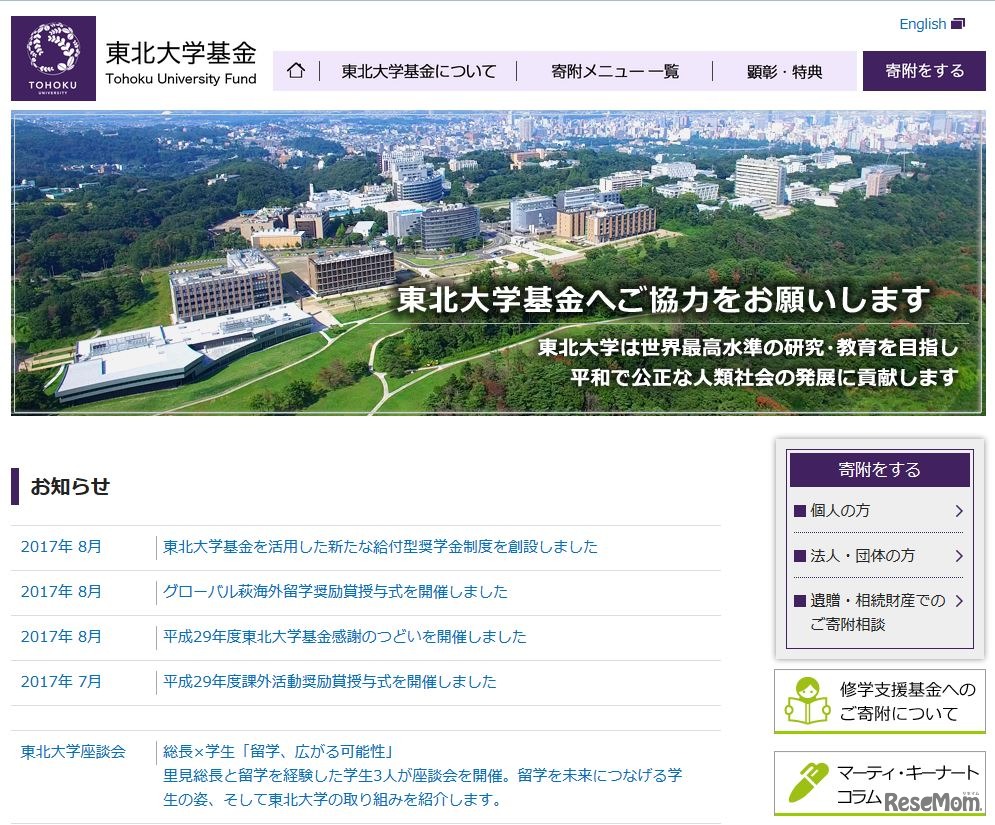Click the purple 寄附をする button in navigation
This screenshot has height=825, width=995.
tap(924, 70)
